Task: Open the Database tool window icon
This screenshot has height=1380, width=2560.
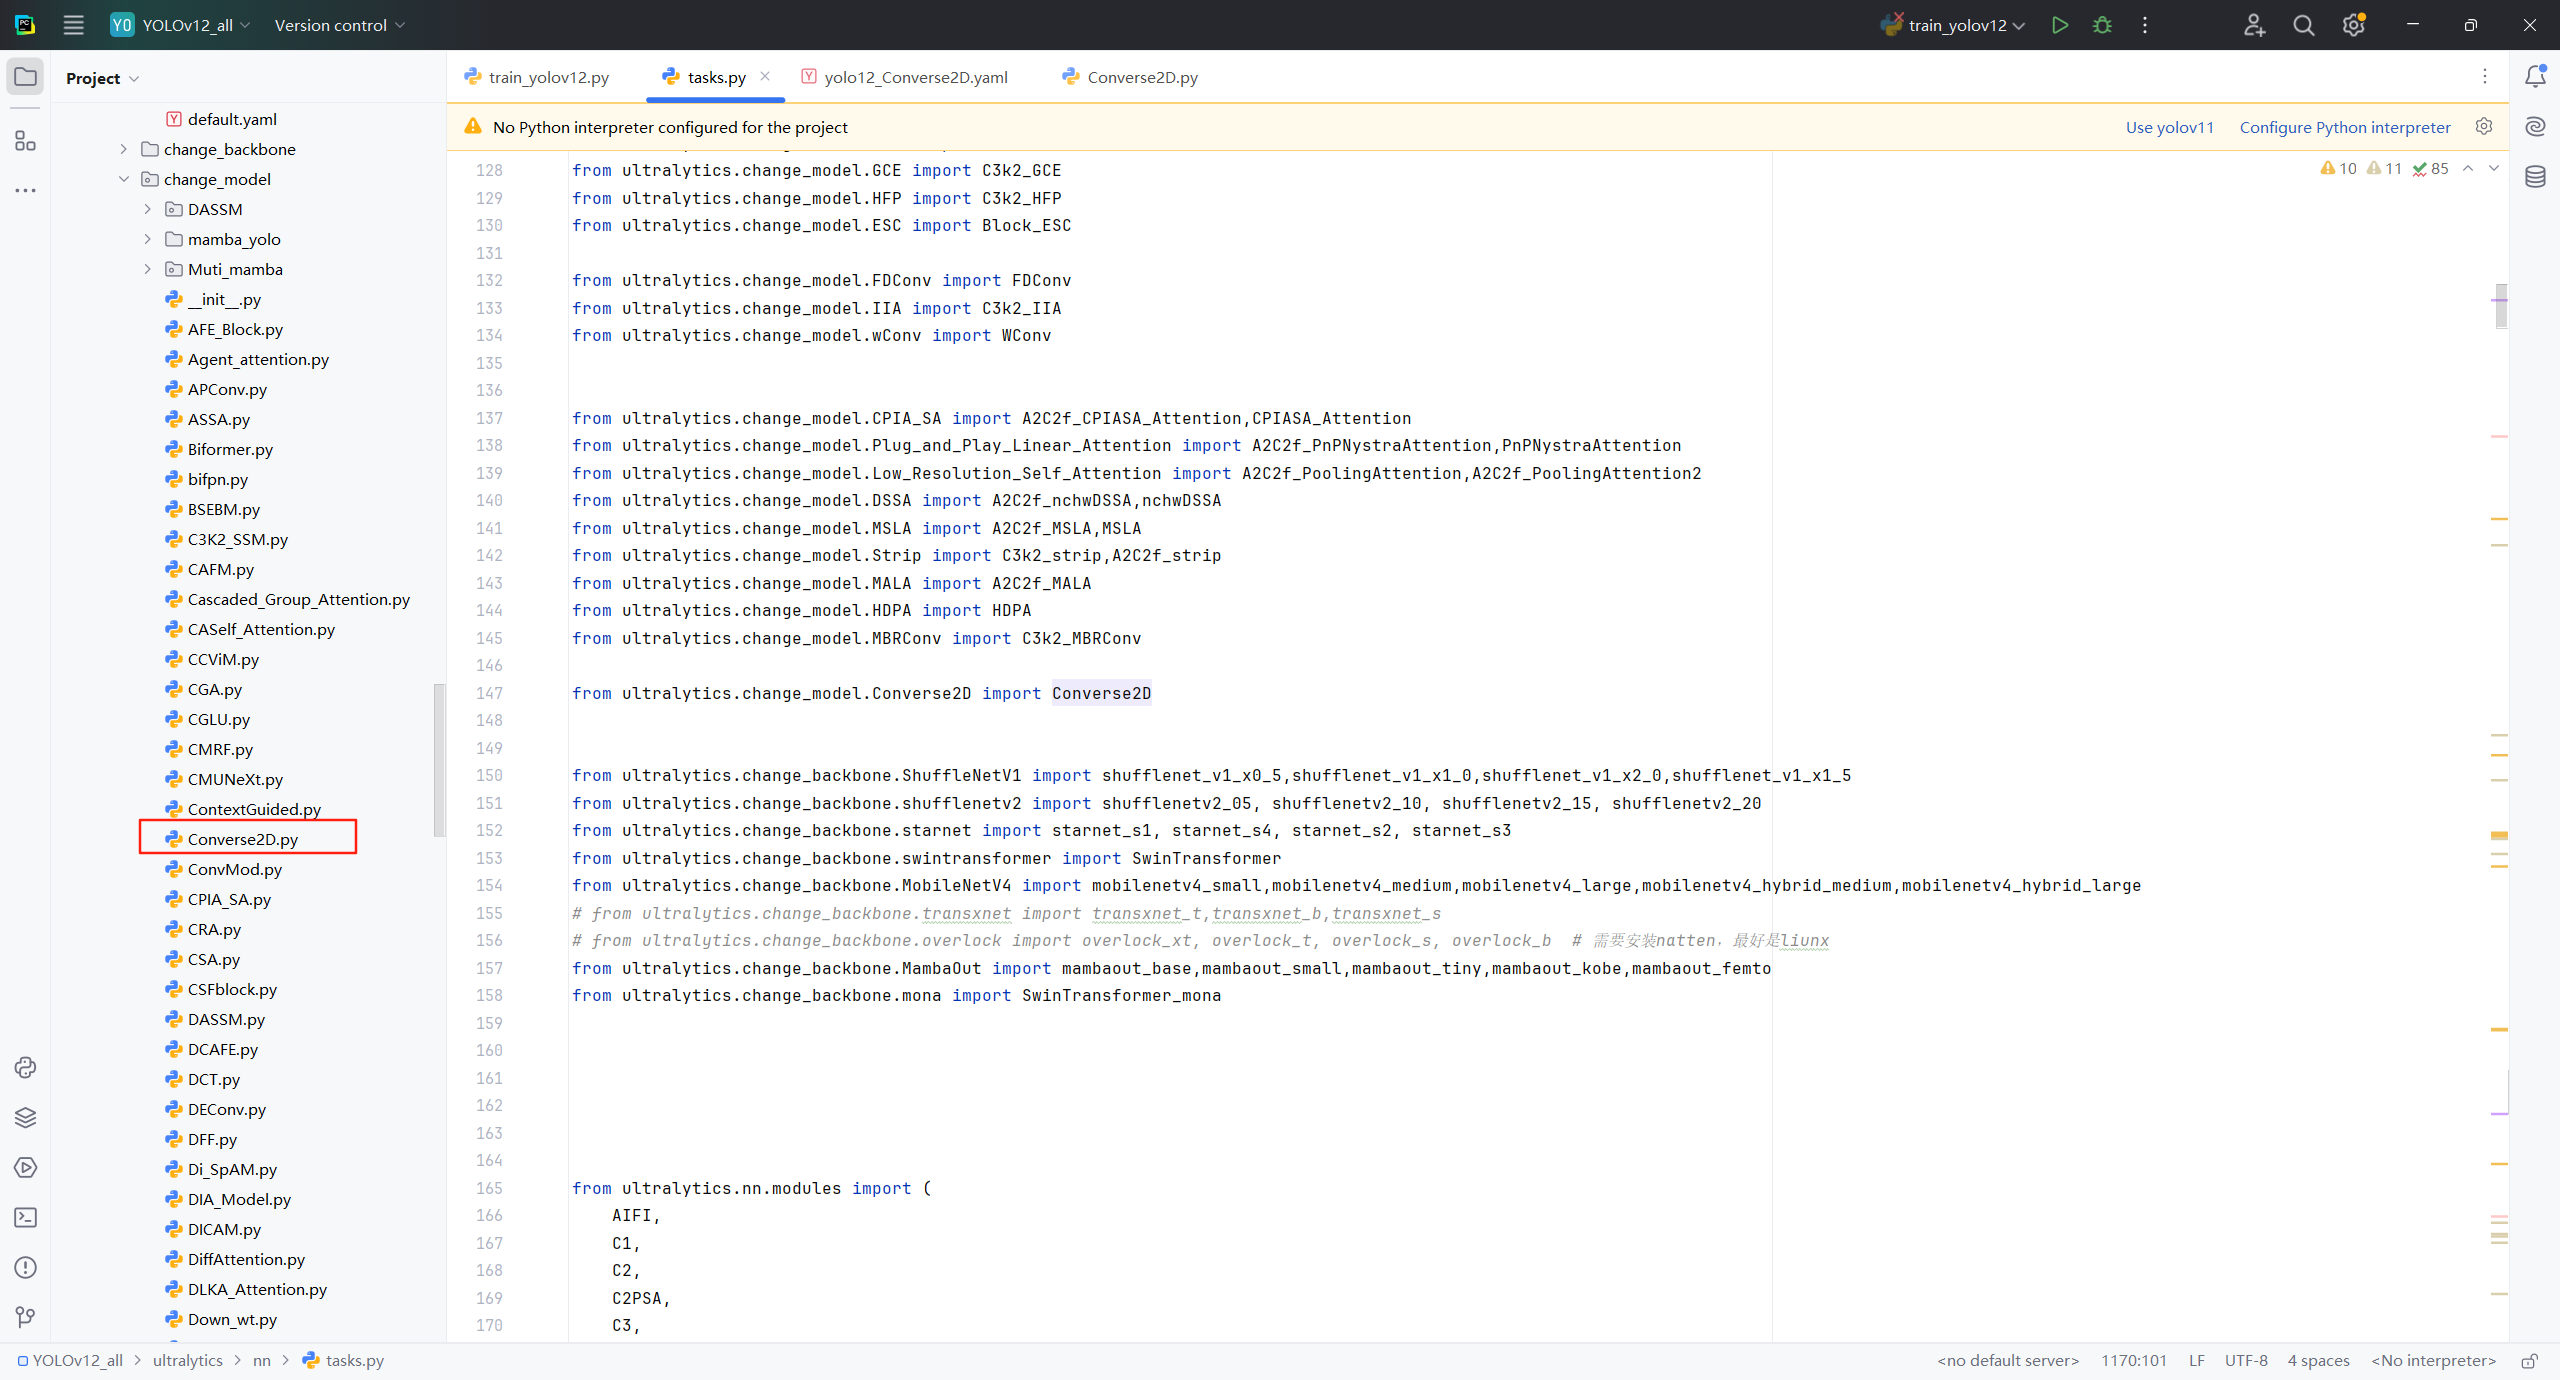Action: tap(2535, 177)
